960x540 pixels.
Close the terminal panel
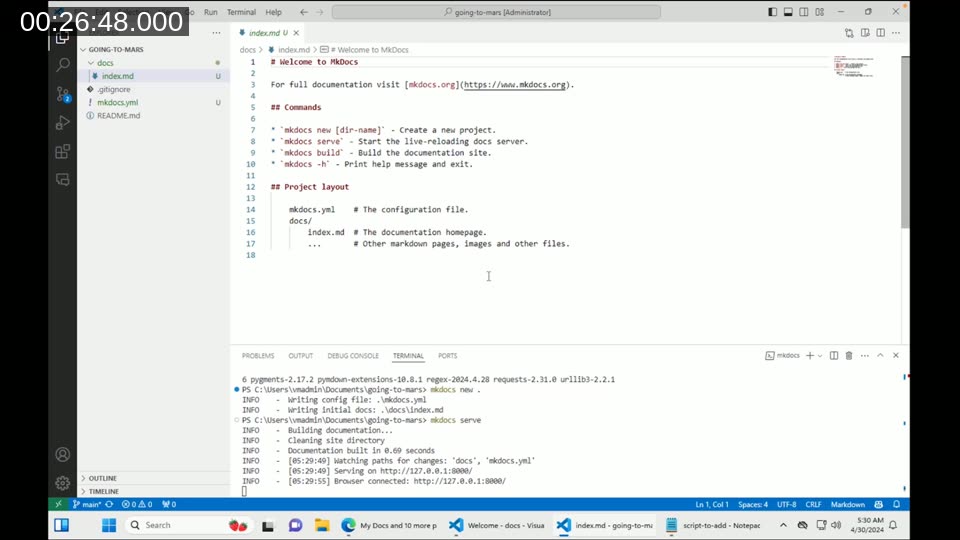tap(896, 356)
